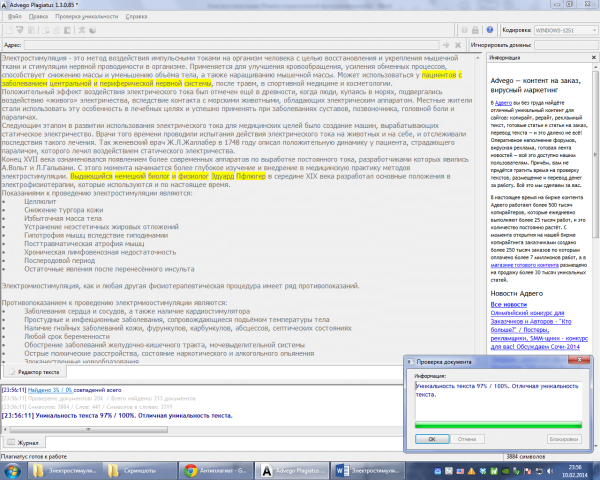Select the Редактор текста tab
Viewport: 600px width, 480px height.
click(x=35, y=372)
